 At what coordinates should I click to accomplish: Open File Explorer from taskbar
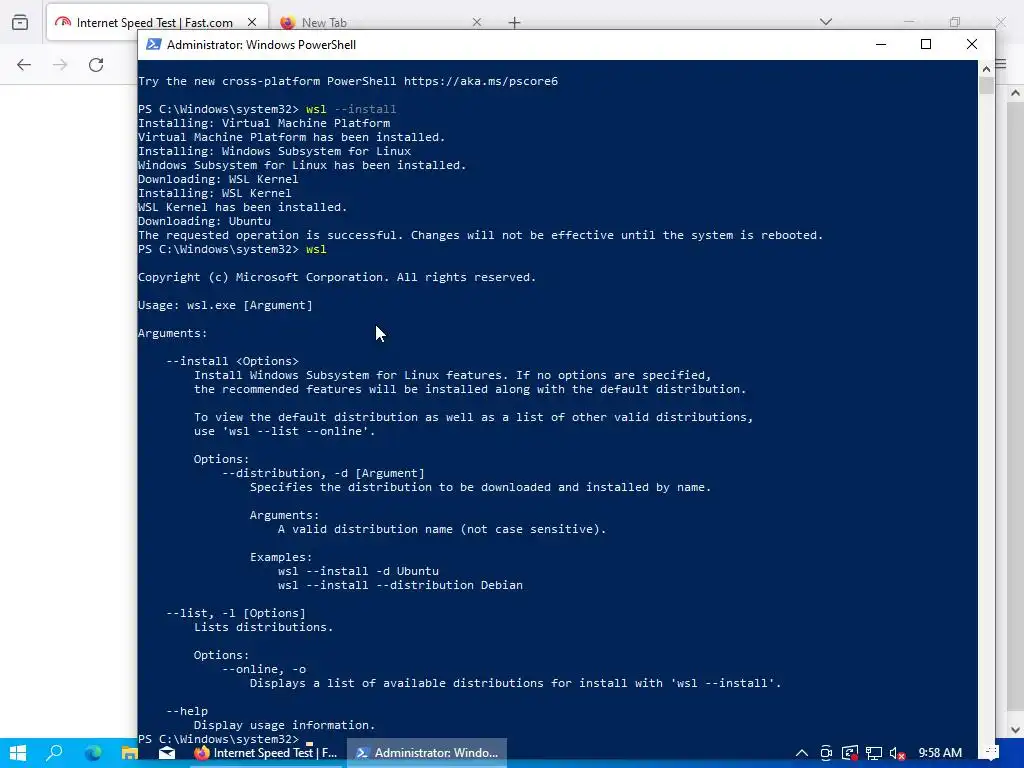pos(129,753)
